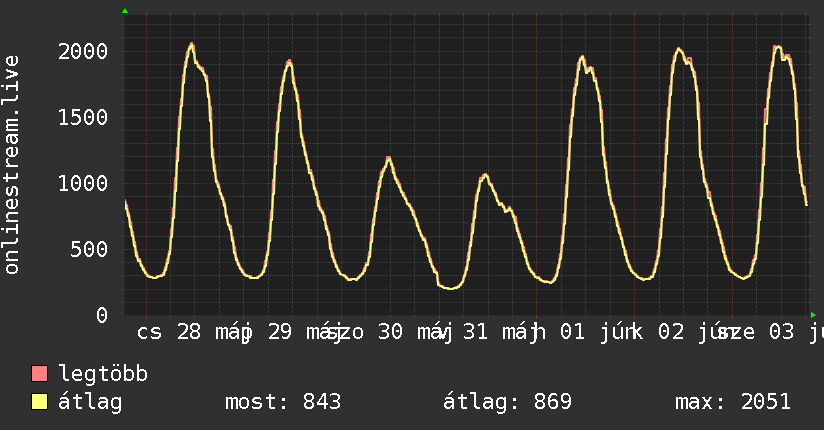Select the átlag legend label beside yellow swatch
824x430 pixels.
[90, 403]
